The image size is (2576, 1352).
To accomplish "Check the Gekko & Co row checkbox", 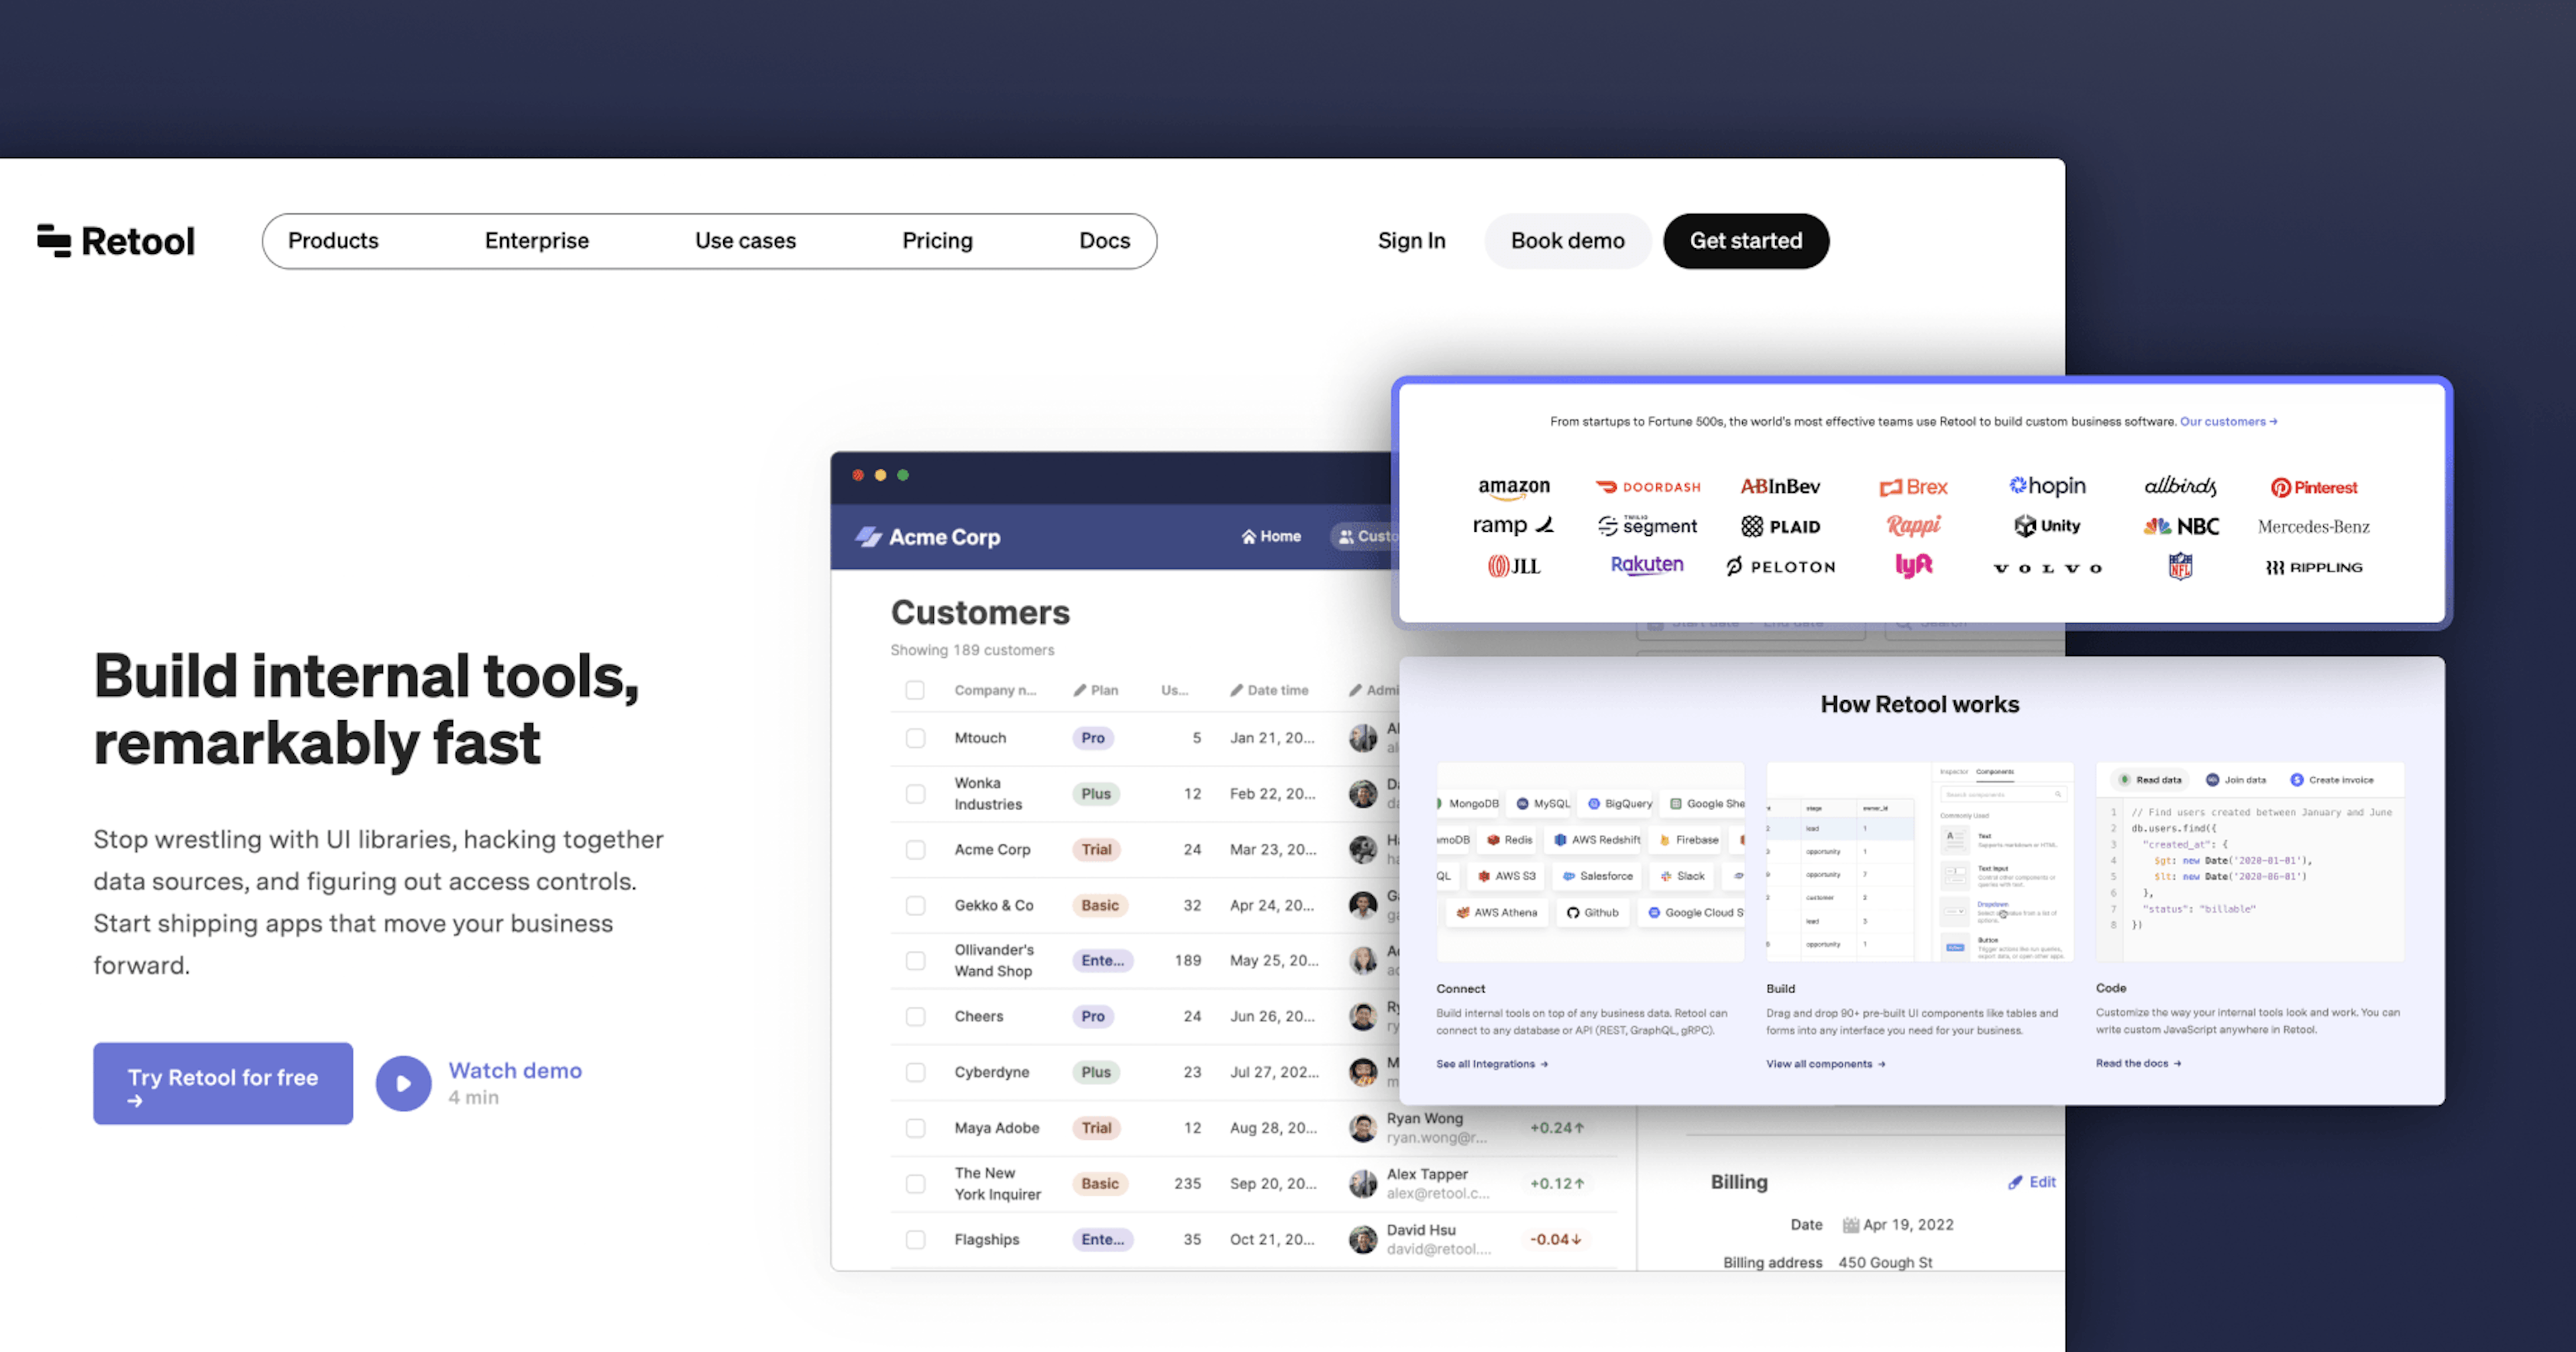I will (915, 905).
